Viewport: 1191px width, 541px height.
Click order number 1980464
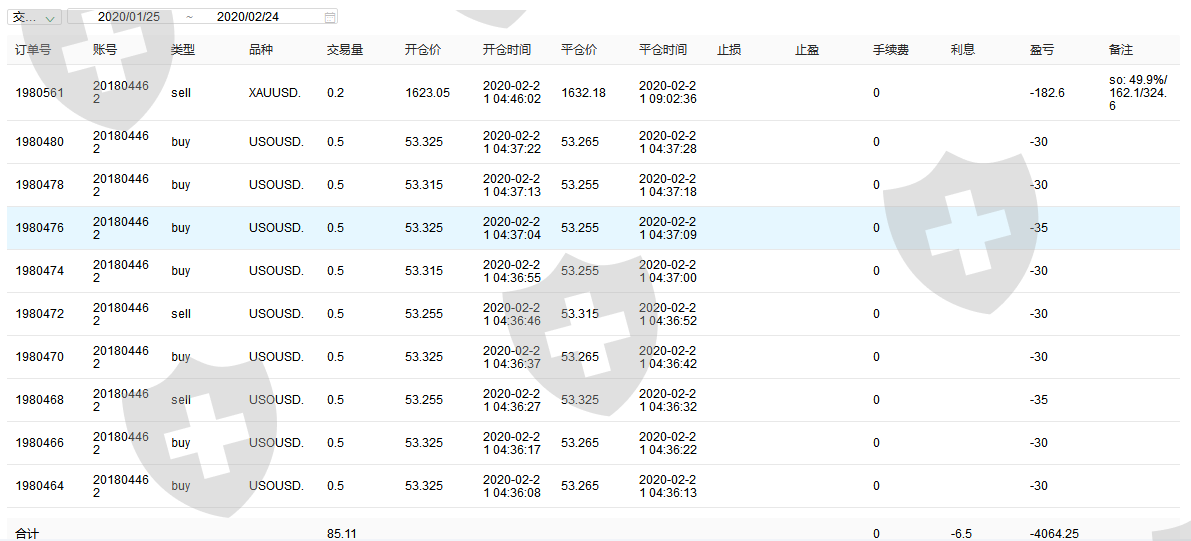tap(40, 486)
